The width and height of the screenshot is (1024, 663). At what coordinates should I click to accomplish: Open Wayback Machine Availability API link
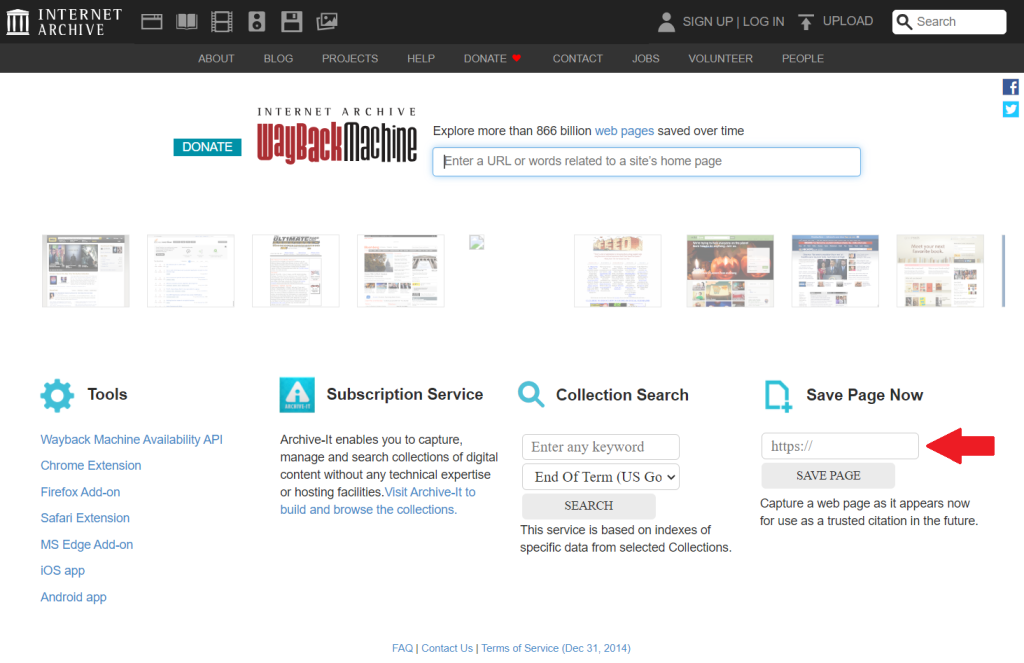click(131, 440)
